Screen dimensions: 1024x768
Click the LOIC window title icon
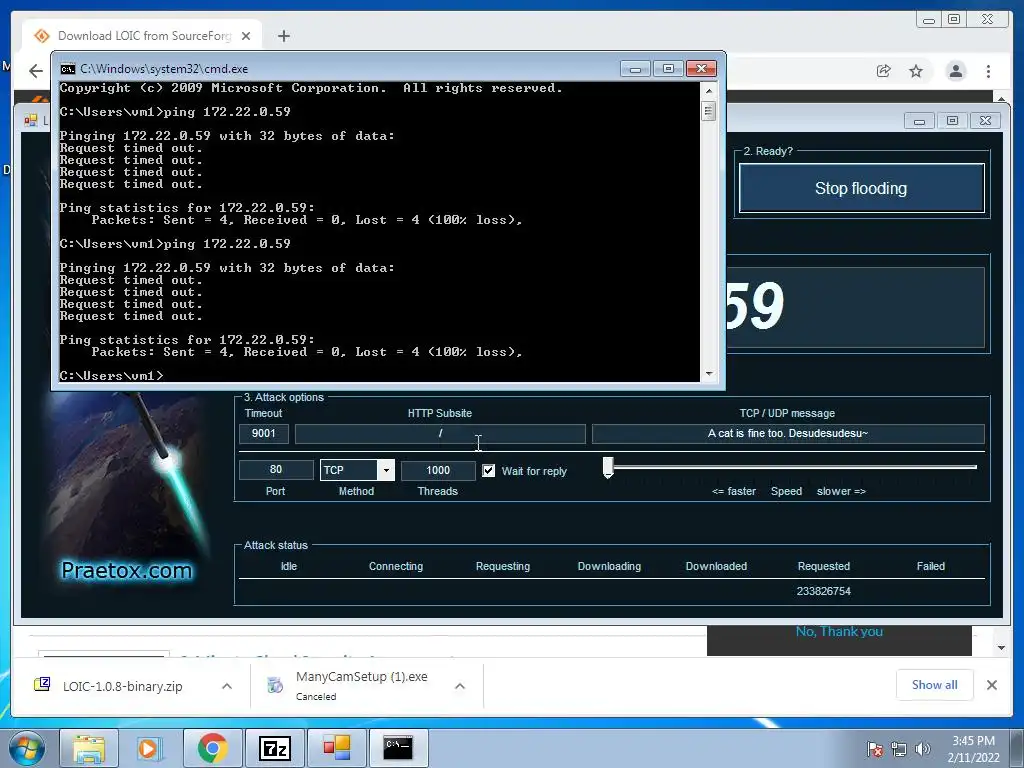coord(31,120)
